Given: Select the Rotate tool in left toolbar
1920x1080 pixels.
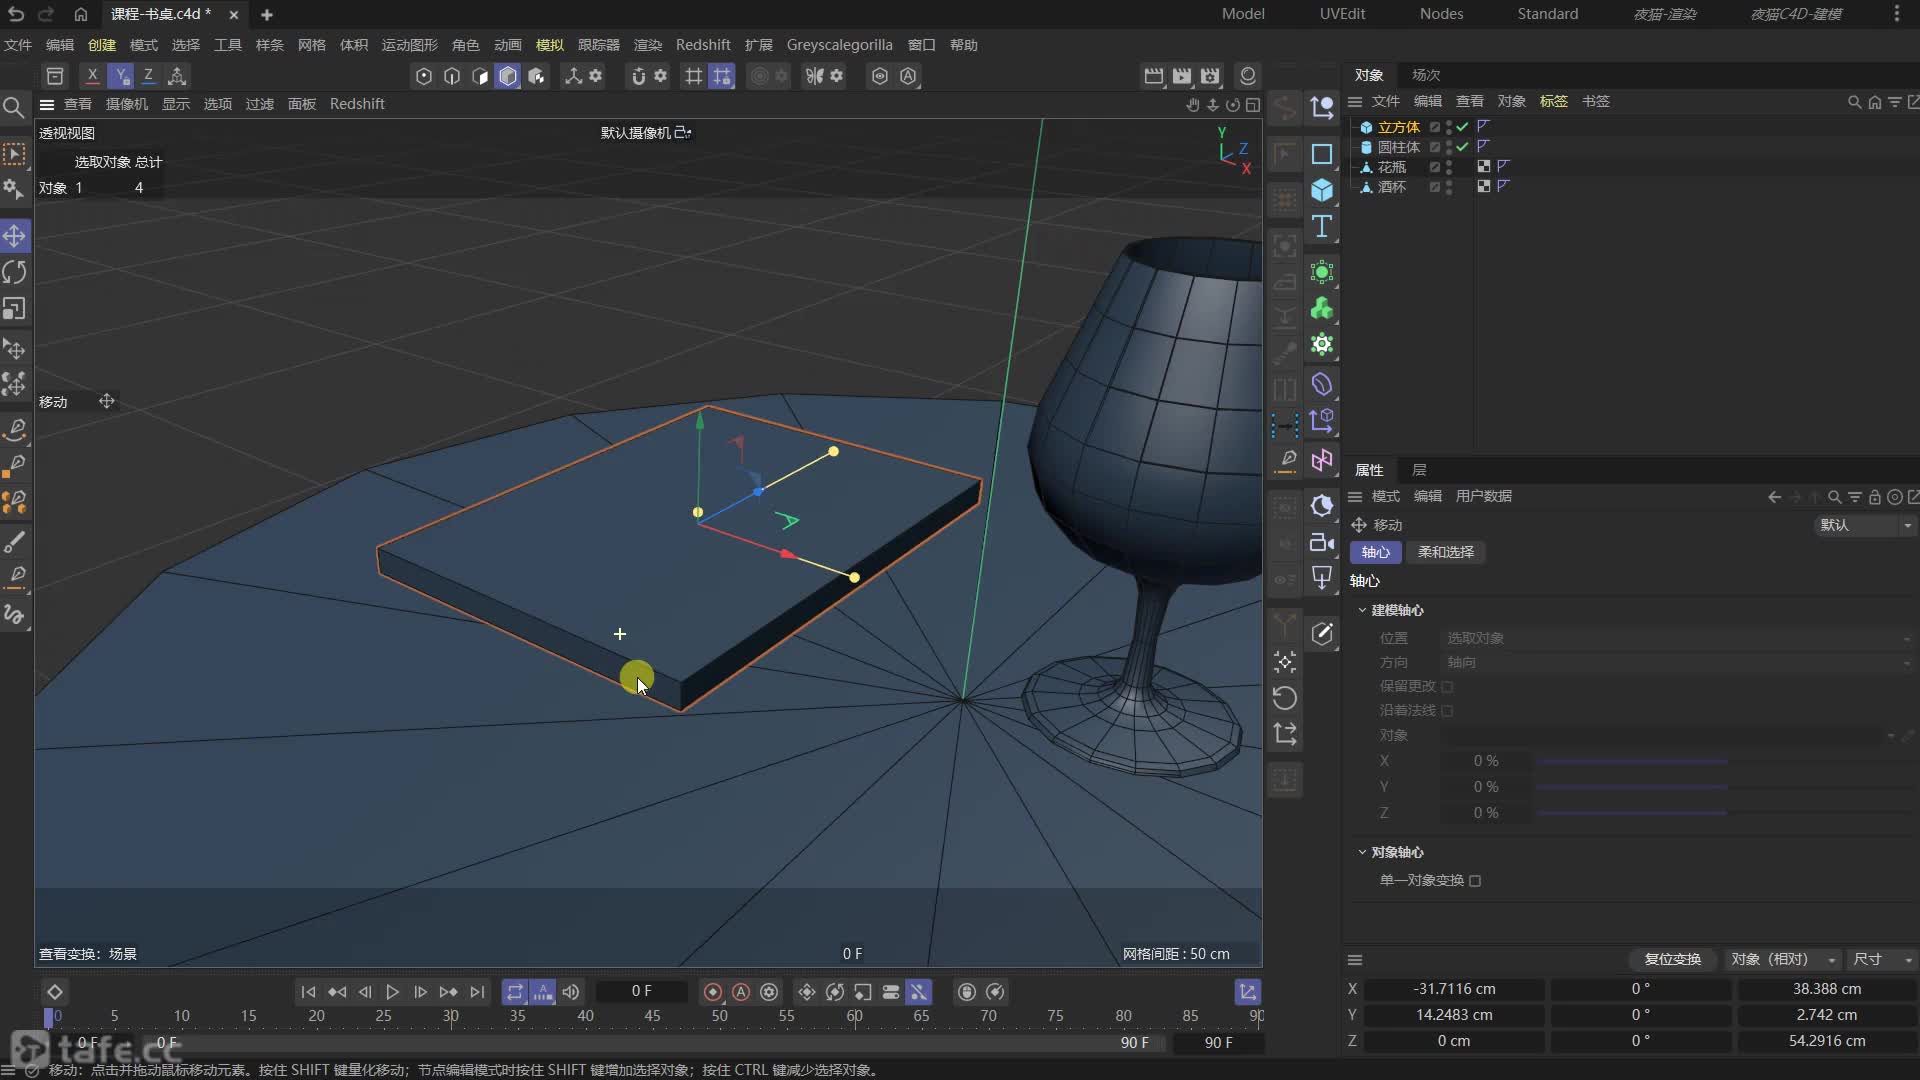Looking at the screenshot, I should [x=14, y=272].
